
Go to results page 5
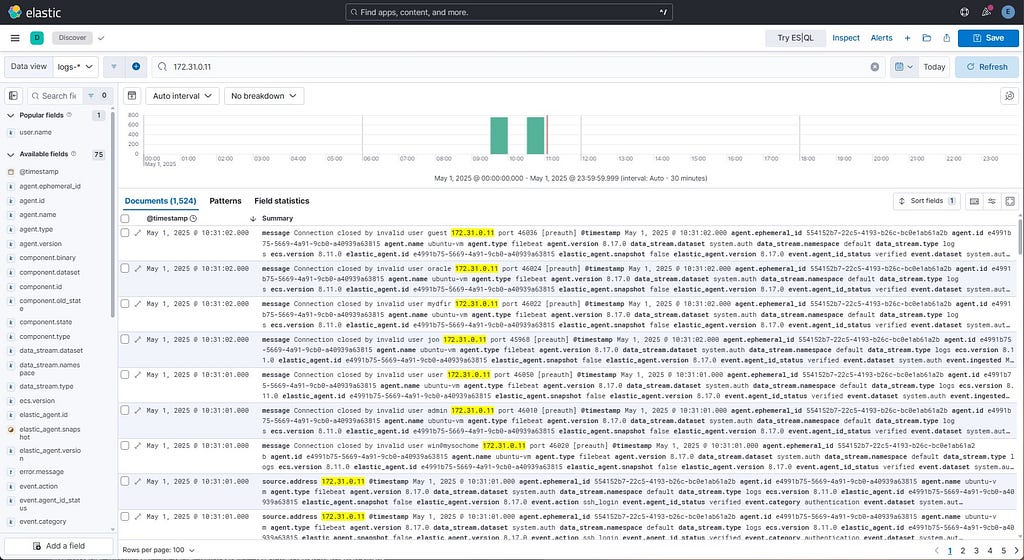(x=1004, y=551)
